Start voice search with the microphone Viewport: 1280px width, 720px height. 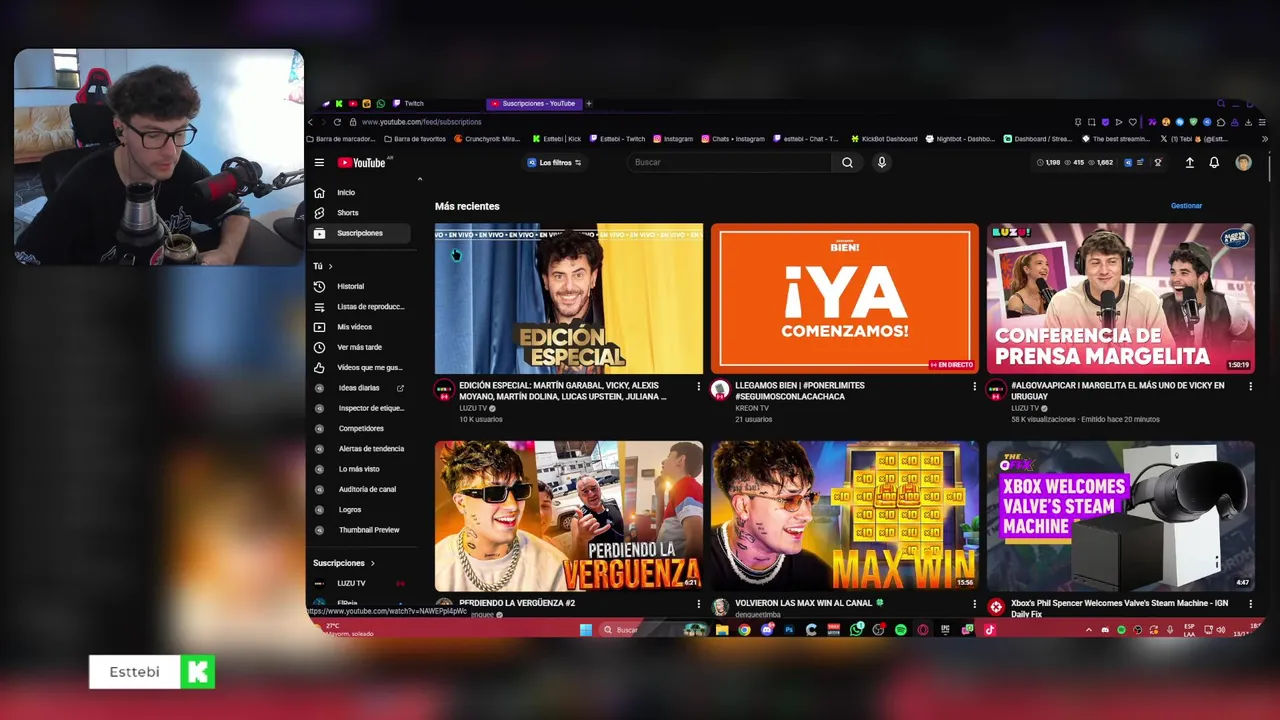[x=881, y=162]
